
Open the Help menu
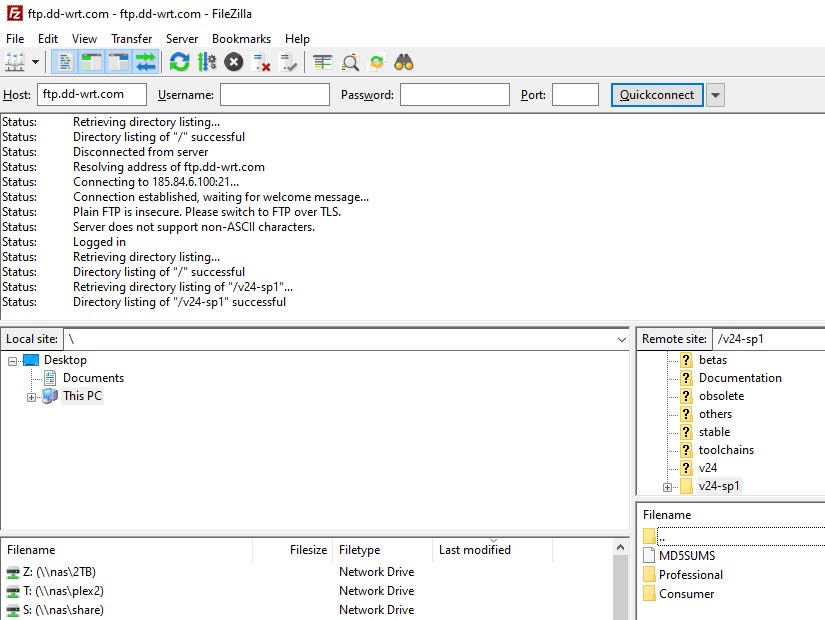[297, 39]
